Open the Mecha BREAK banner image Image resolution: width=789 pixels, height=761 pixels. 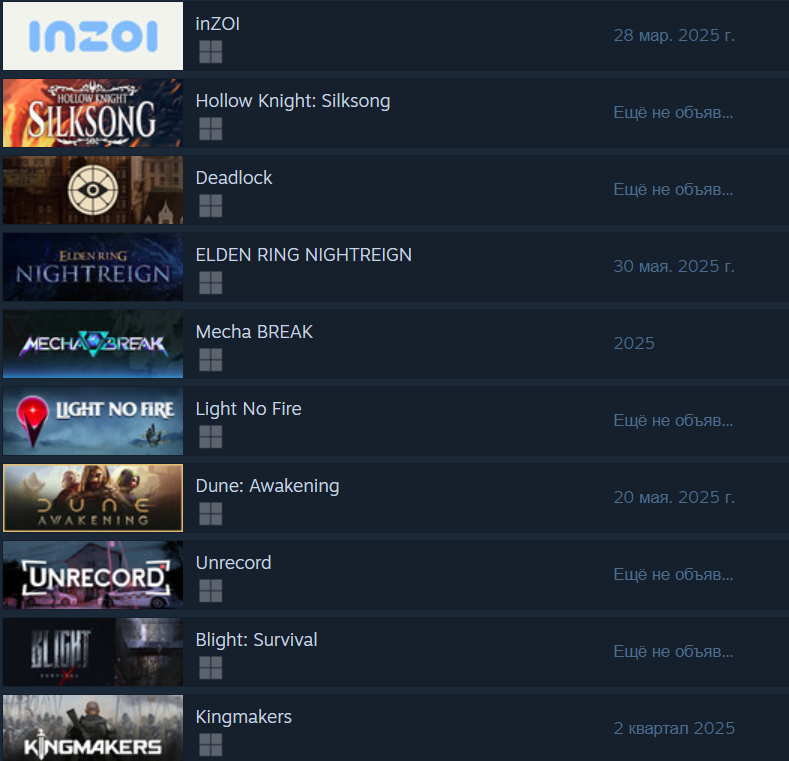pos(93,344)
